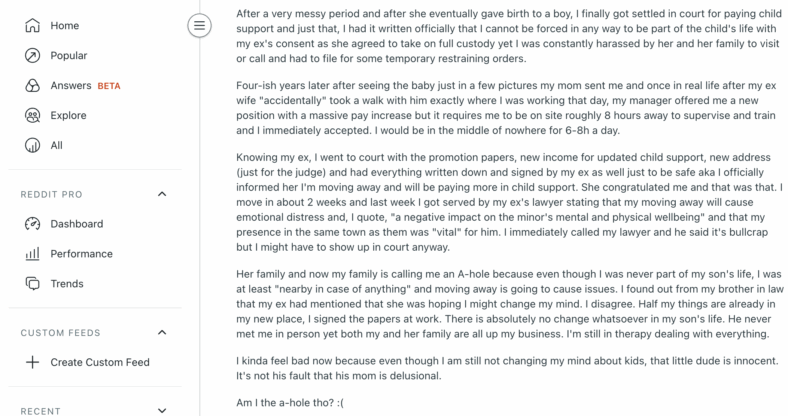This screenshot has width=788, height=416.
Task: Expand the Recent section chevron
Action: tap(162, 410)
